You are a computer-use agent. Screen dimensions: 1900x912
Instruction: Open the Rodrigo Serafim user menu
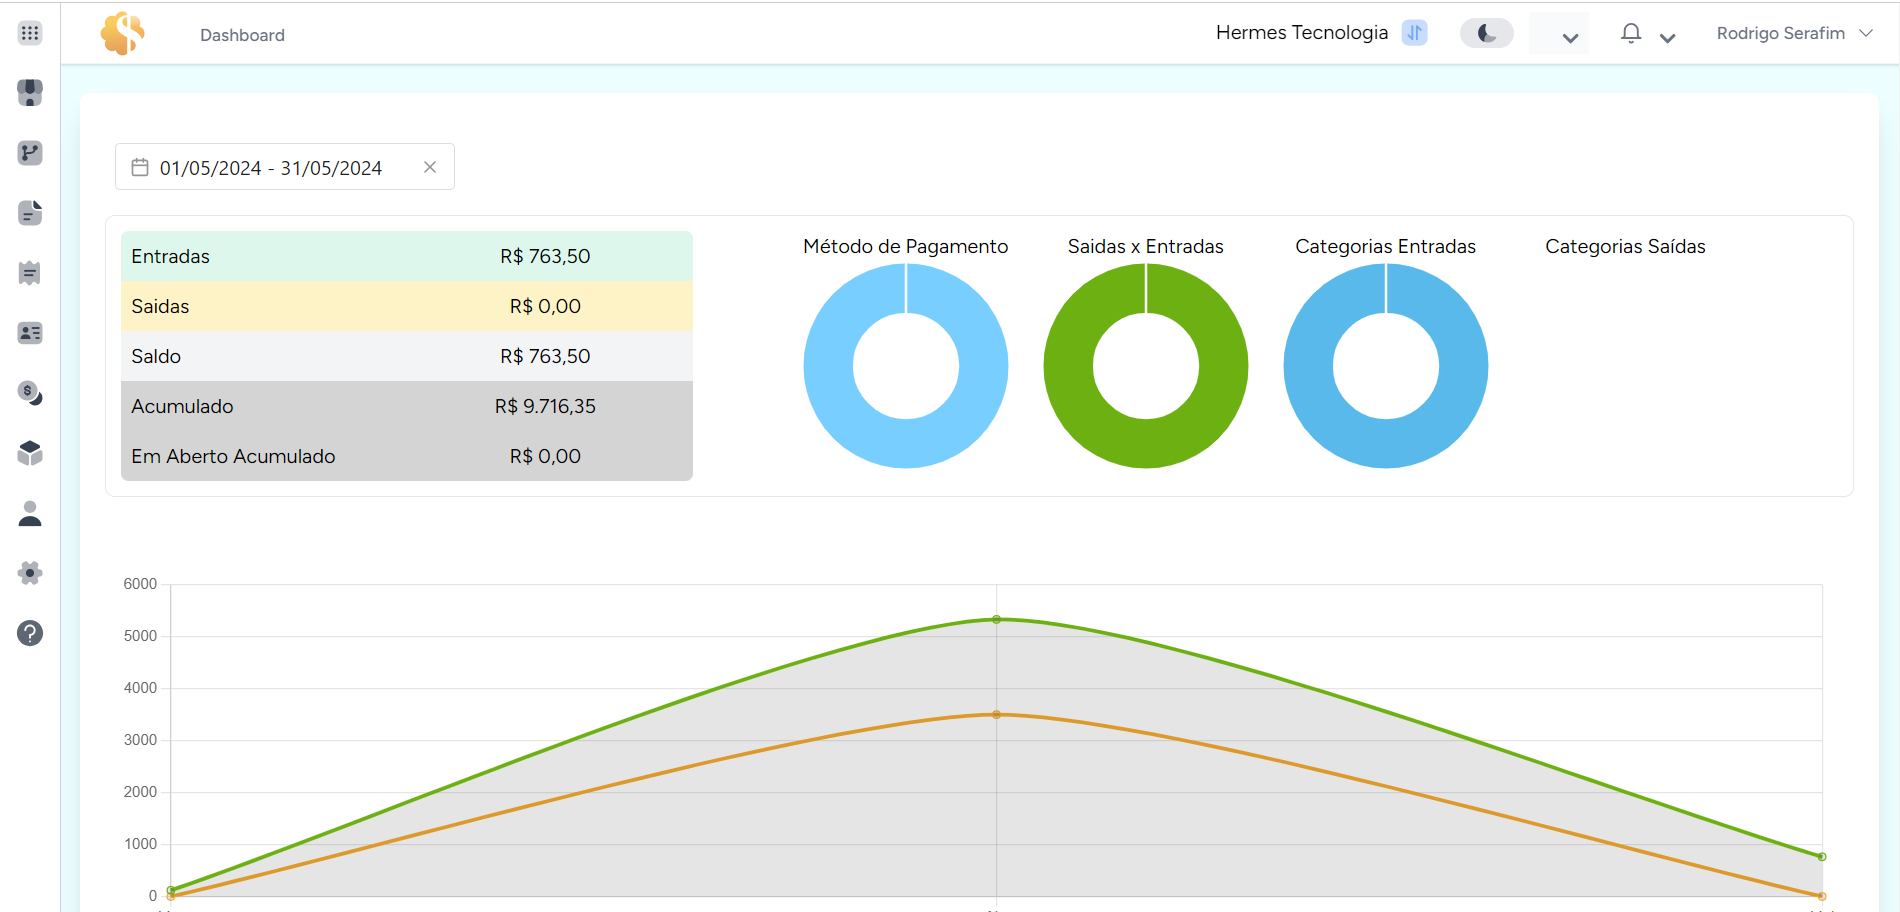click(1794, 33)
